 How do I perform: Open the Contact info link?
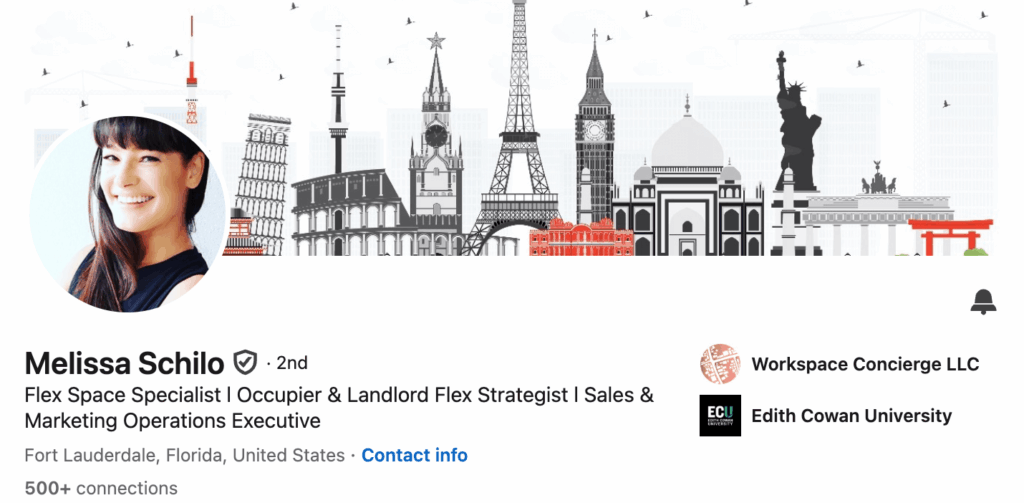coord(415,455)
